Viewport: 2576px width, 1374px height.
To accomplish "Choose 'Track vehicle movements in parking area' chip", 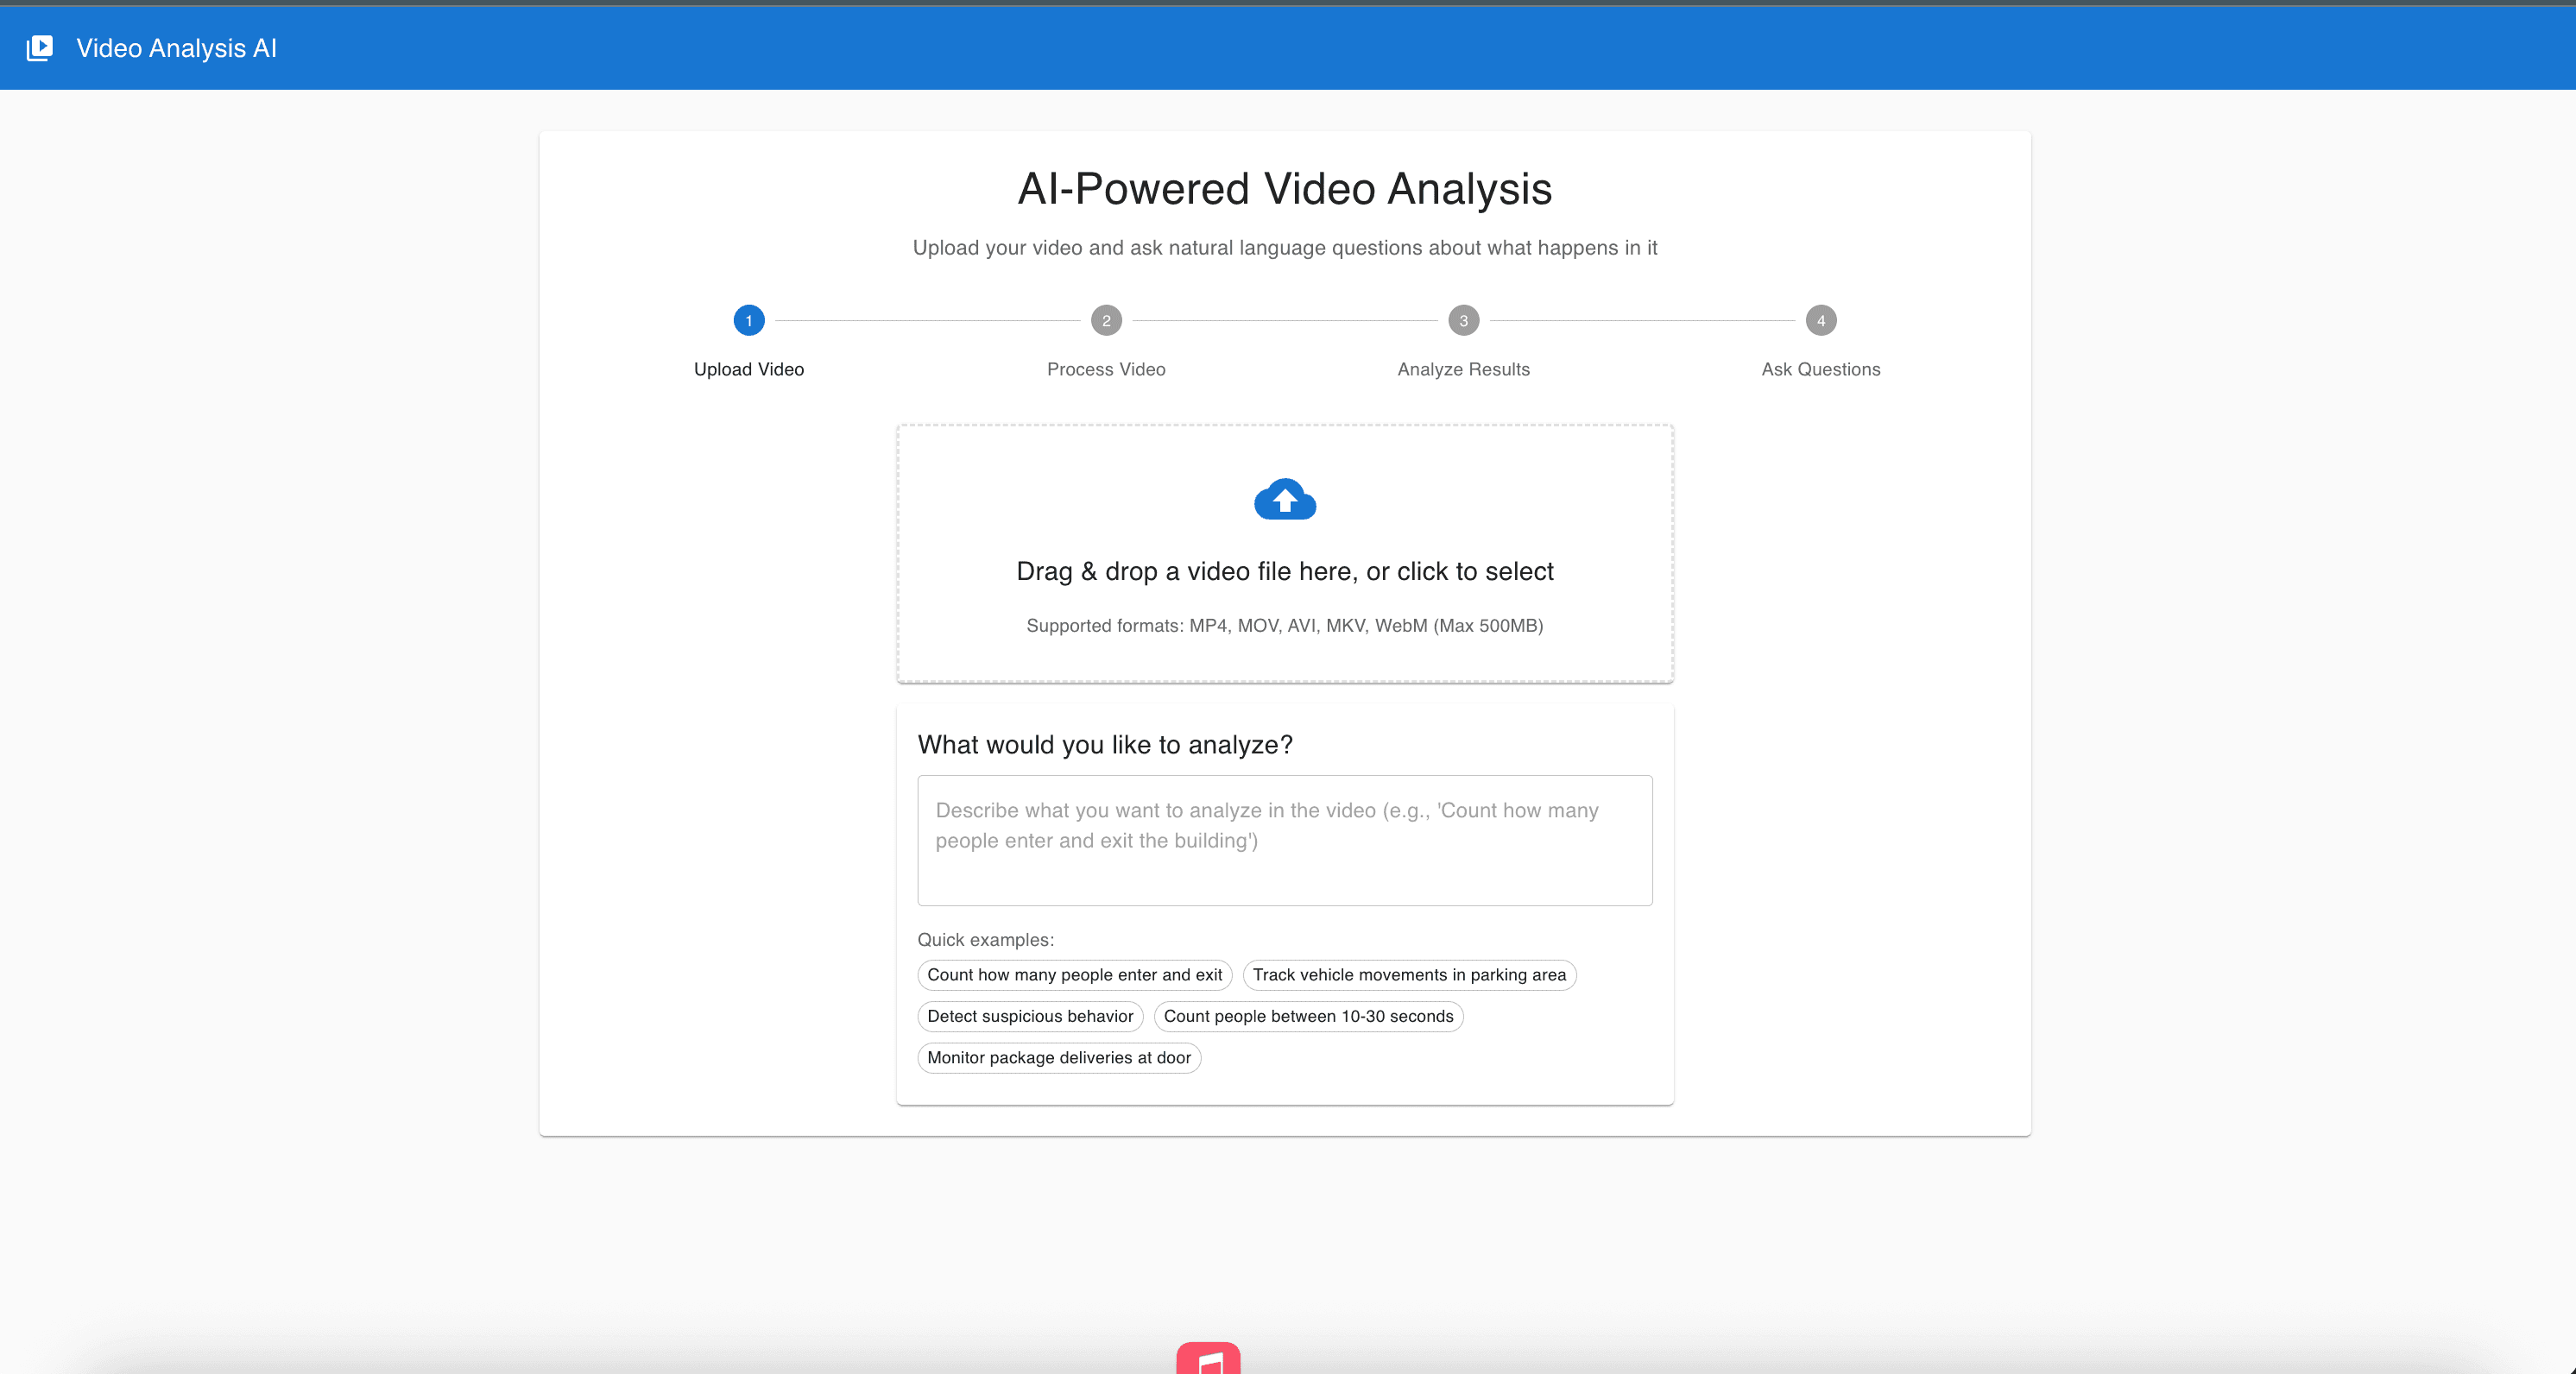I will 1409,975.
